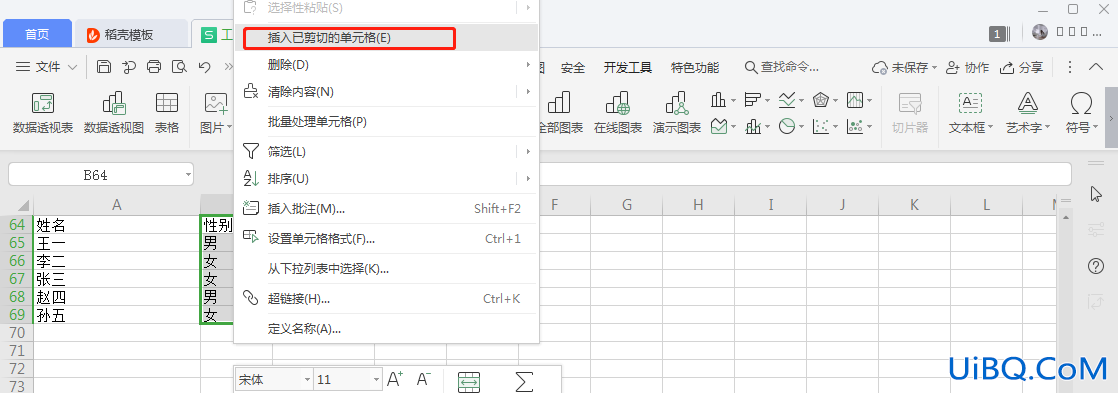Choose 从下拉列表中选择(K) menu entry
This screenshot has height=393, width=1118.
386,268
